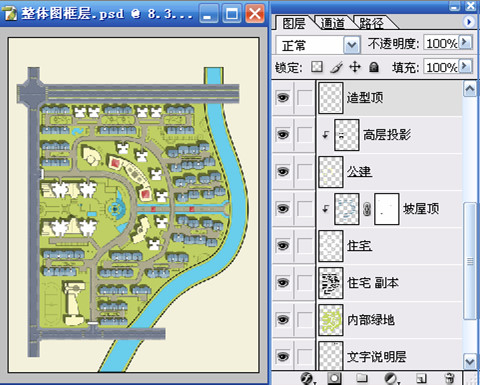Click the lock transparent pixels icon
The width and height of the screenshot is (480, 385).
click(317, 67)
